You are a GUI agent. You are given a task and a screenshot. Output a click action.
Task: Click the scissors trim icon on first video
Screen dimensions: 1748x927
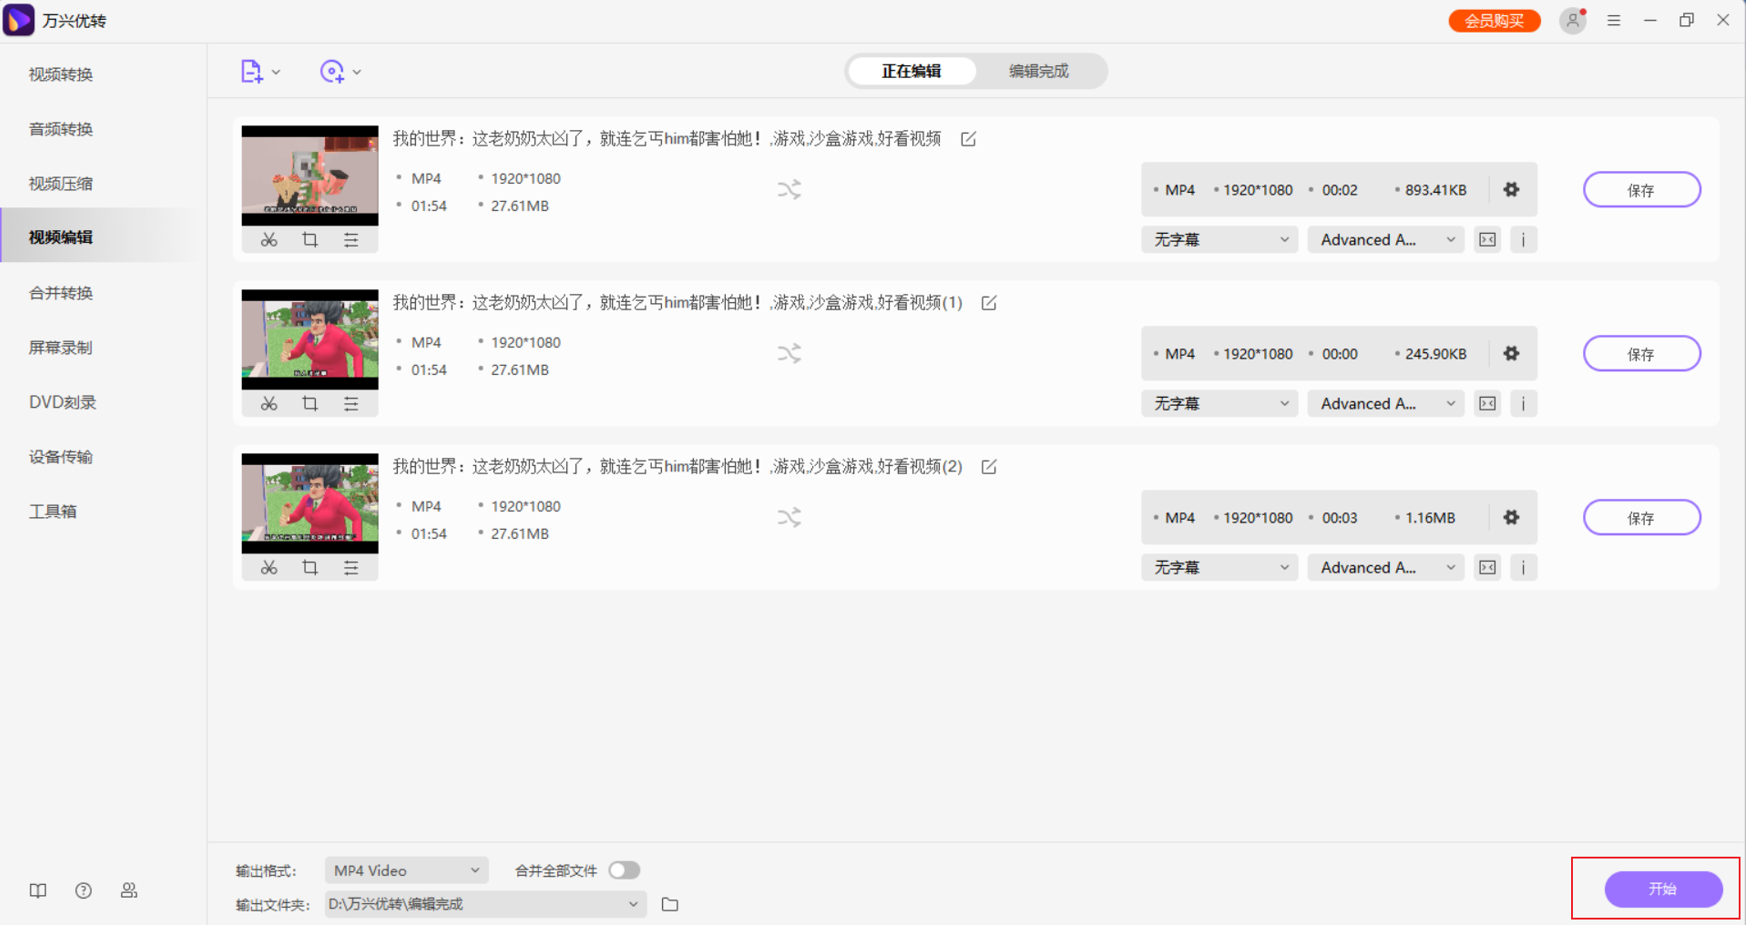click(x=269, y=240)
